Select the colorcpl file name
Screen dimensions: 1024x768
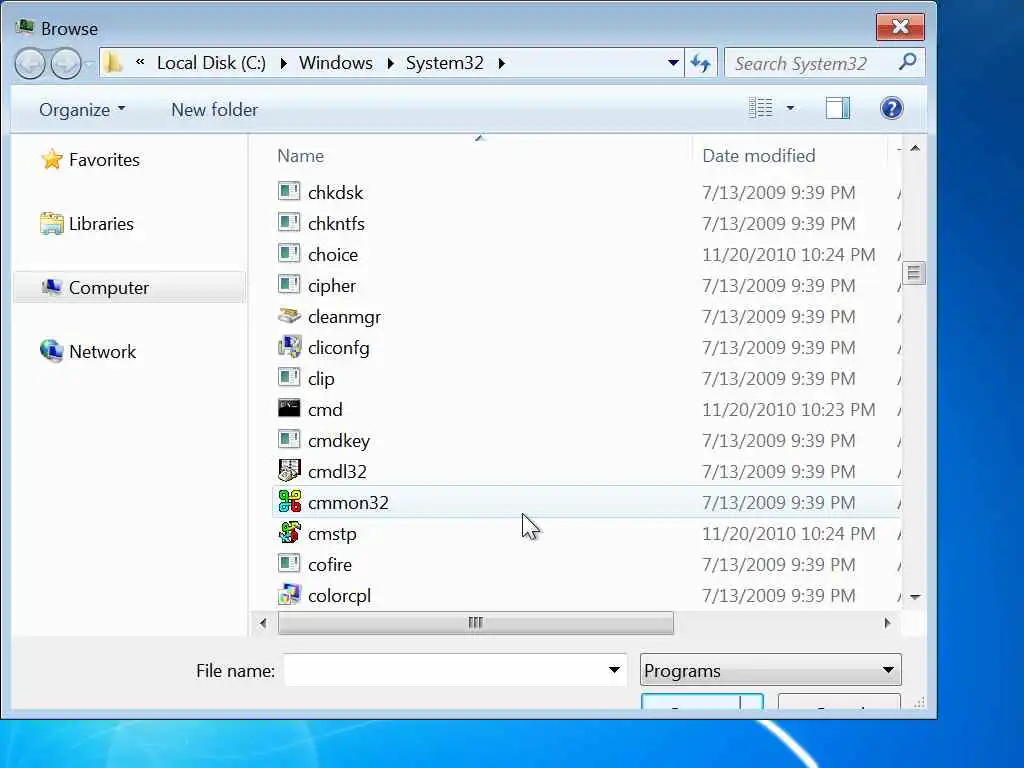tap(340, 596)
